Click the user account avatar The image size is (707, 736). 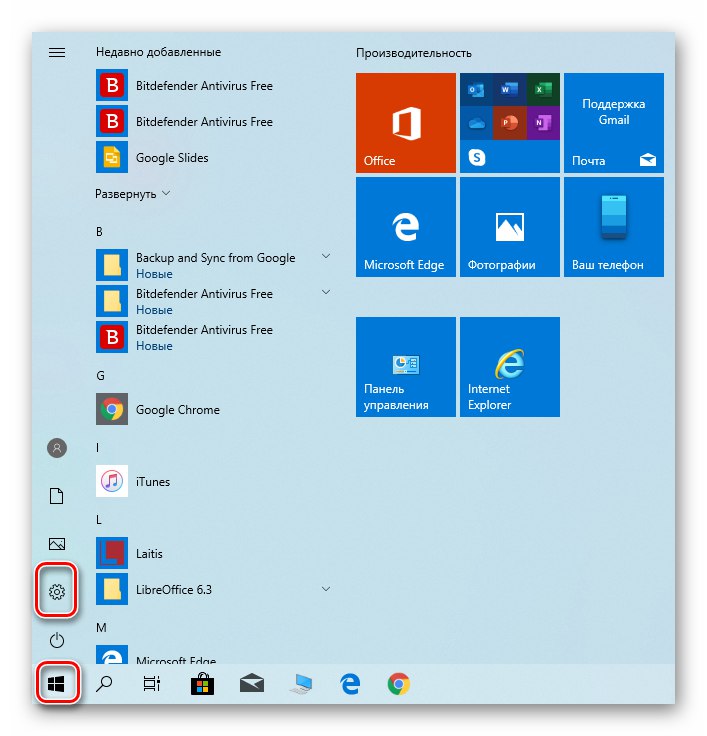(57, 448)
